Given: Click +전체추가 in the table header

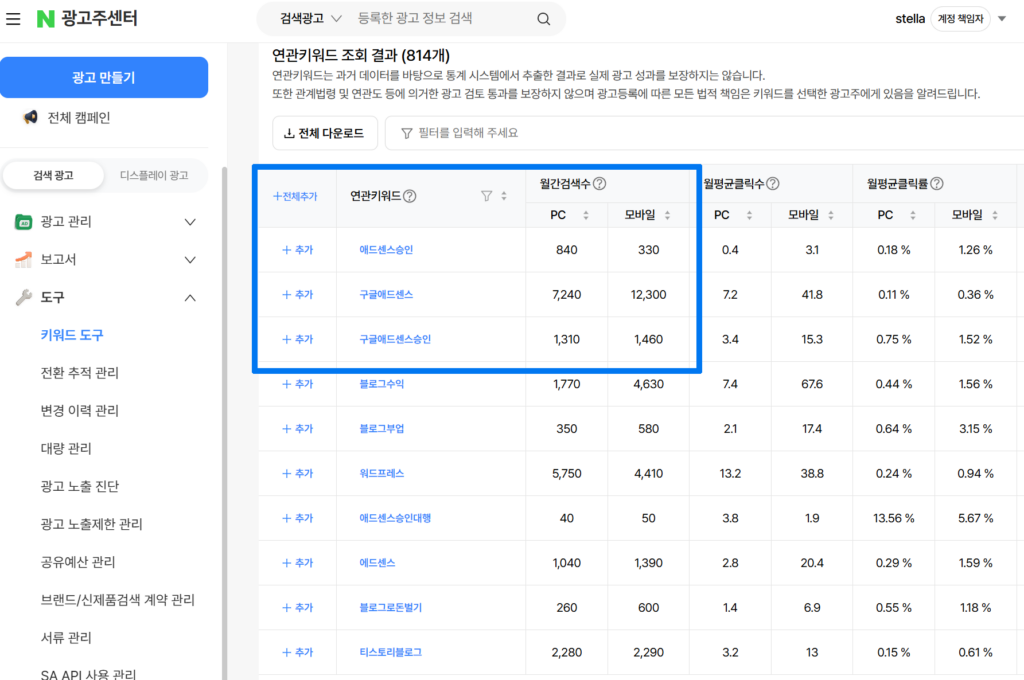Looking at the screenshot, I should pyautogui.click(x=295, y=196).
